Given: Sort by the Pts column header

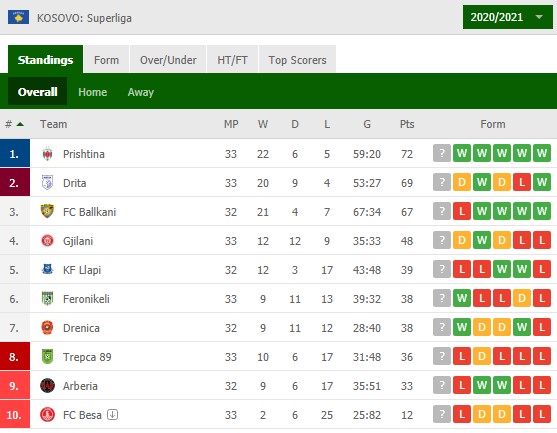Looking at the screenshot, I should 407,124.
